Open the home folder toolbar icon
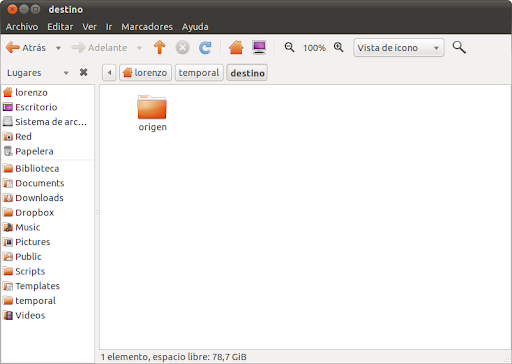 point(236,47)
